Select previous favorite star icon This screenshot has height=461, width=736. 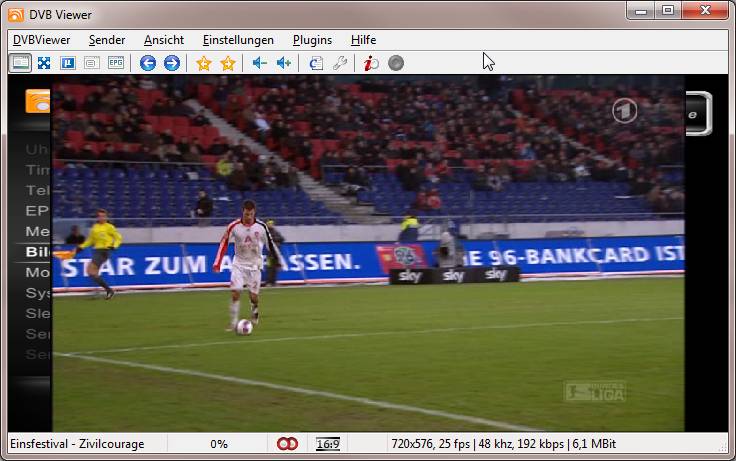point(204,63)
